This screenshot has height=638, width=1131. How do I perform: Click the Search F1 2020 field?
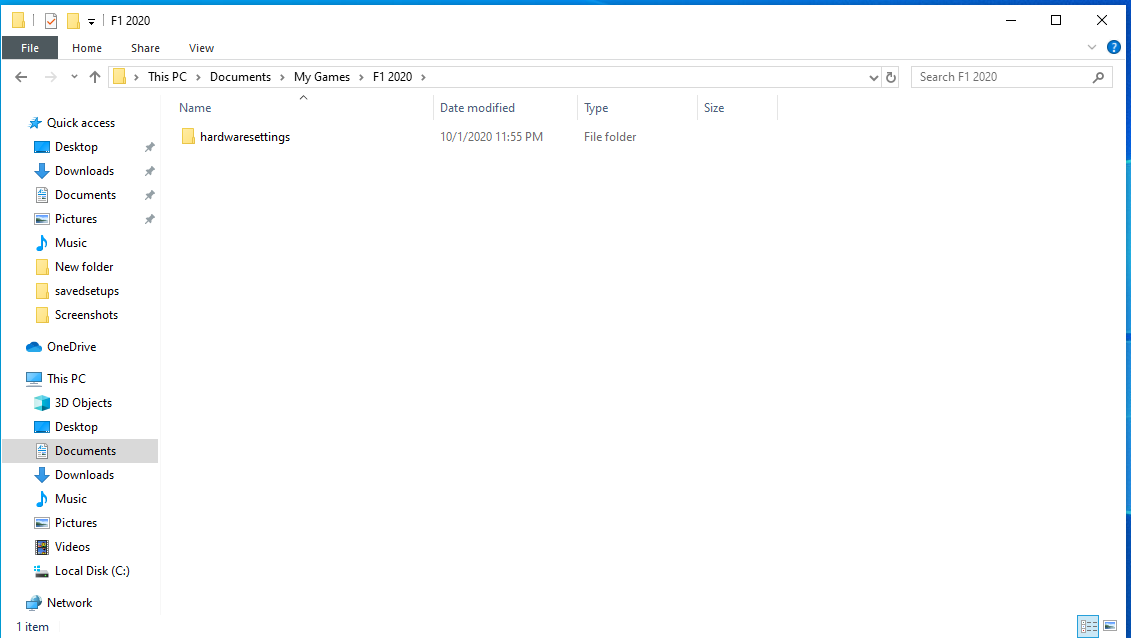1010,77
